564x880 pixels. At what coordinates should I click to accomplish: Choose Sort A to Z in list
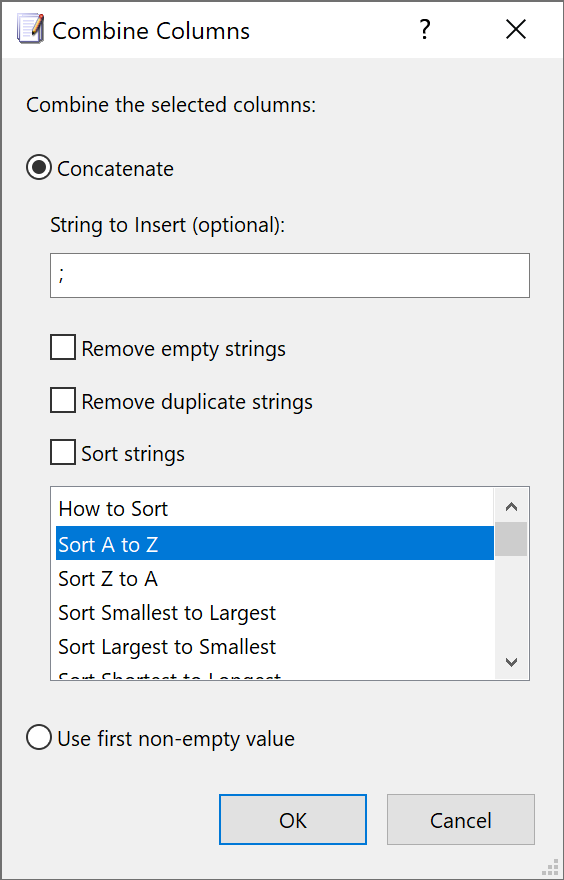click(274, 543)
